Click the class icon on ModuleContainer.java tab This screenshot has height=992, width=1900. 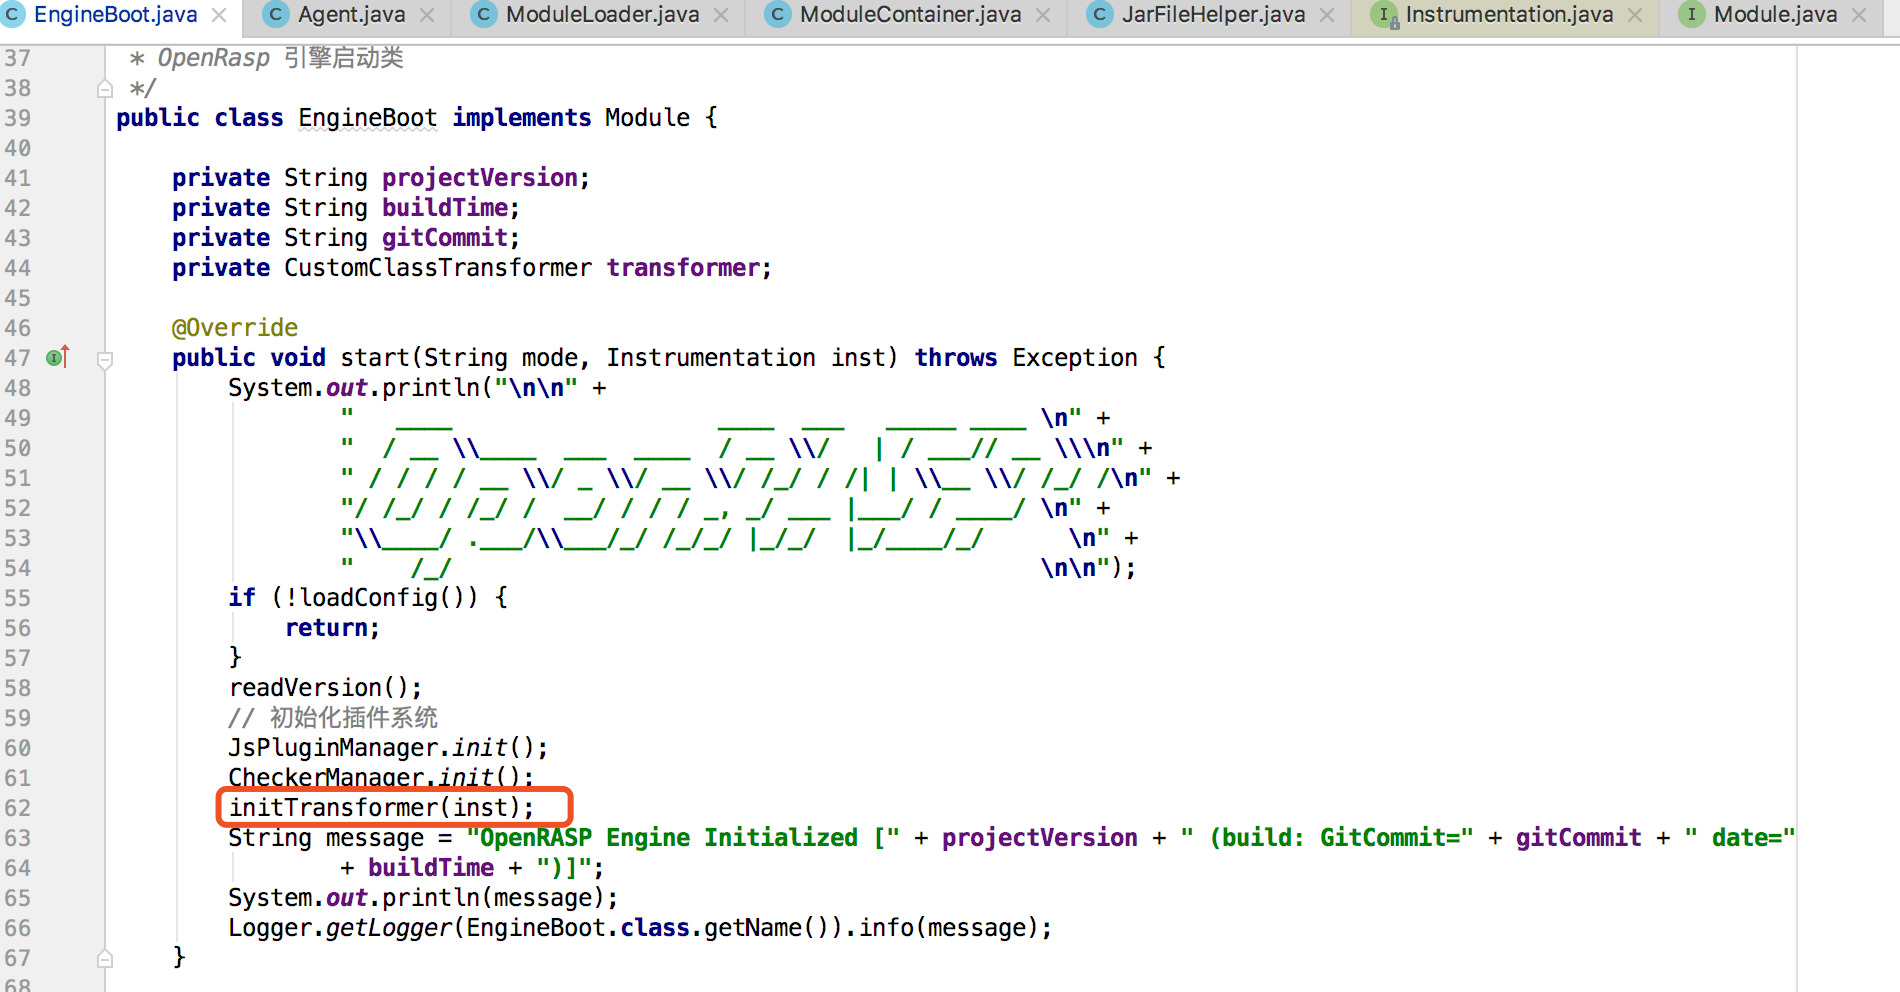778,15
